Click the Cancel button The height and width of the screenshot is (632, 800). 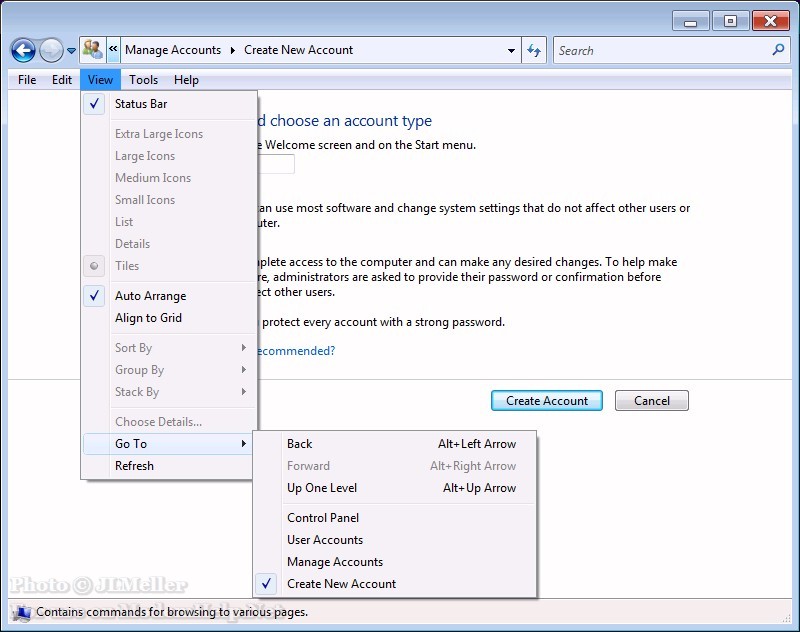[651, 401]
